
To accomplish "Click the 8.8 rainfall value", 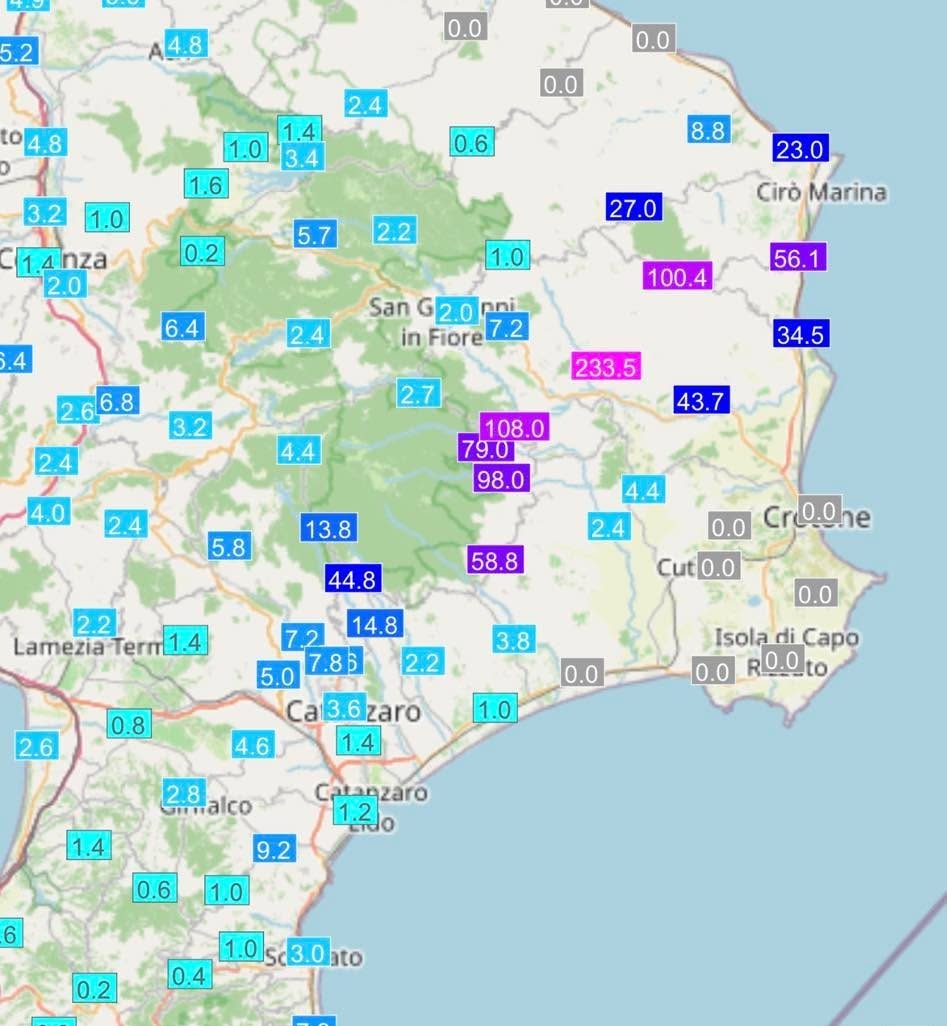I will (709, 130).
